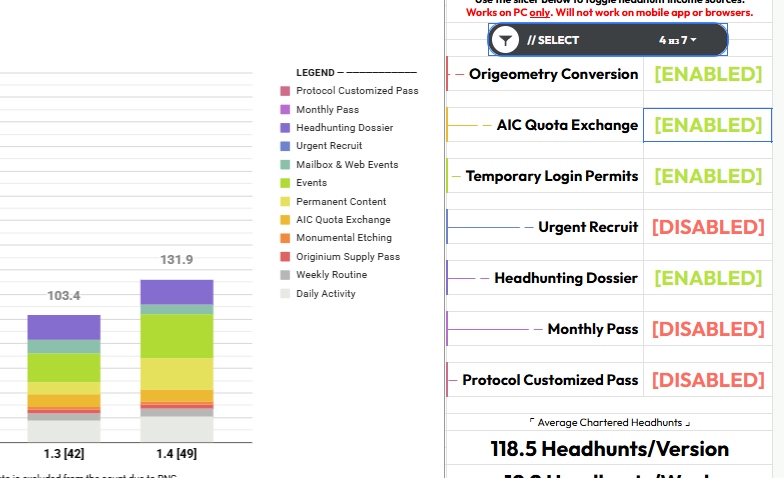The width and height of the screenshot is (784, 478).
Task: Click Originium Supply Pass legend swatch
Action: [x=285, y=256]
